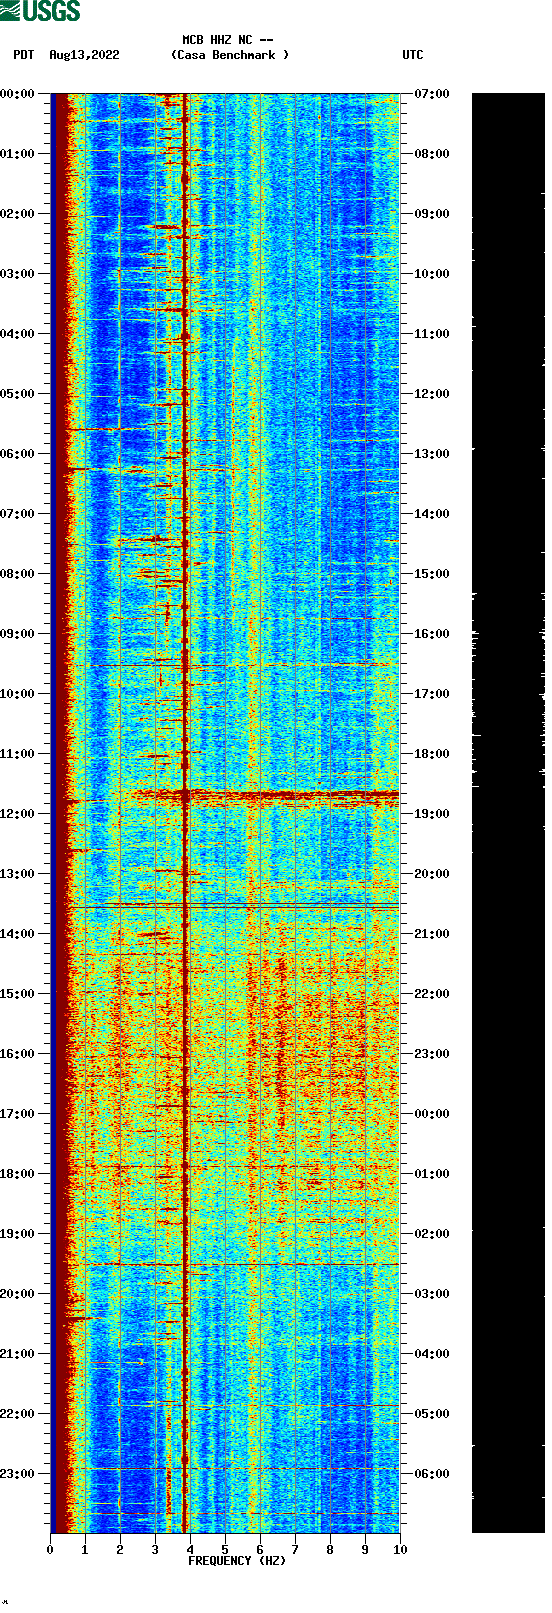Screen dimensions: 552x1613
Task: Click frequency axis tick label '7'
Action: 295,1550
